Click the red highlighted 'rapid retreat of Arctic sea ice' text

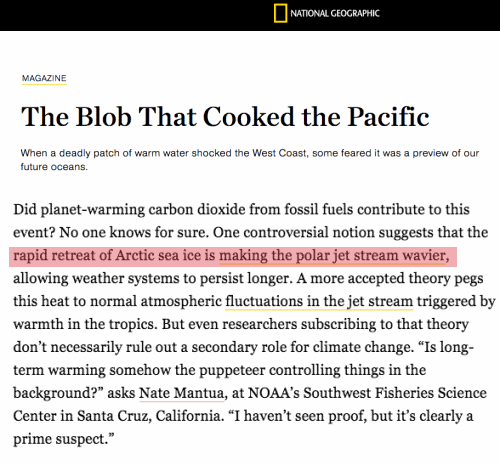107,256
